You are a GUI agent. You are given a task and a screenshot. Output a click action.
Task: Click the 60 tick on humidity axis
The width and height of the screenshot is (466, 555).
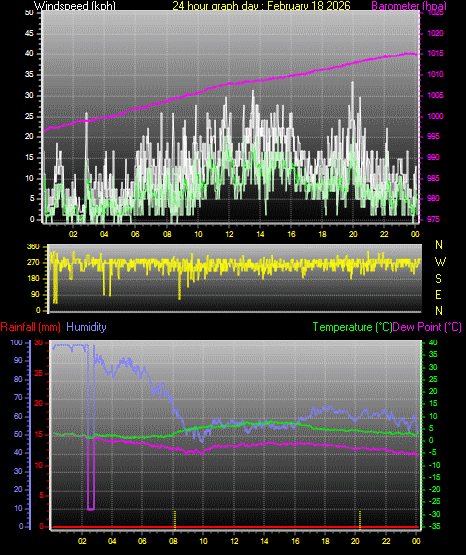pos(18,416)
